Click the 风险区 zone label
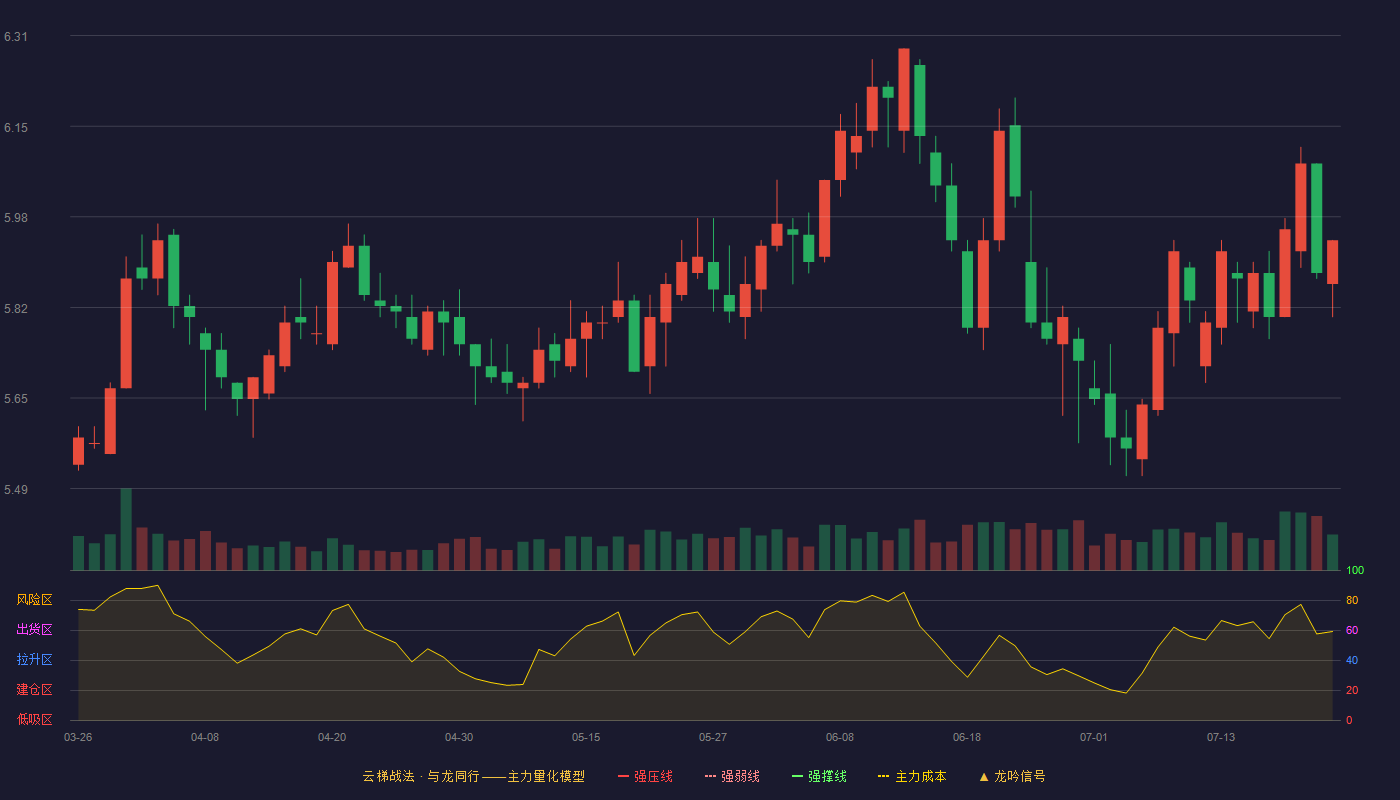 34,600
